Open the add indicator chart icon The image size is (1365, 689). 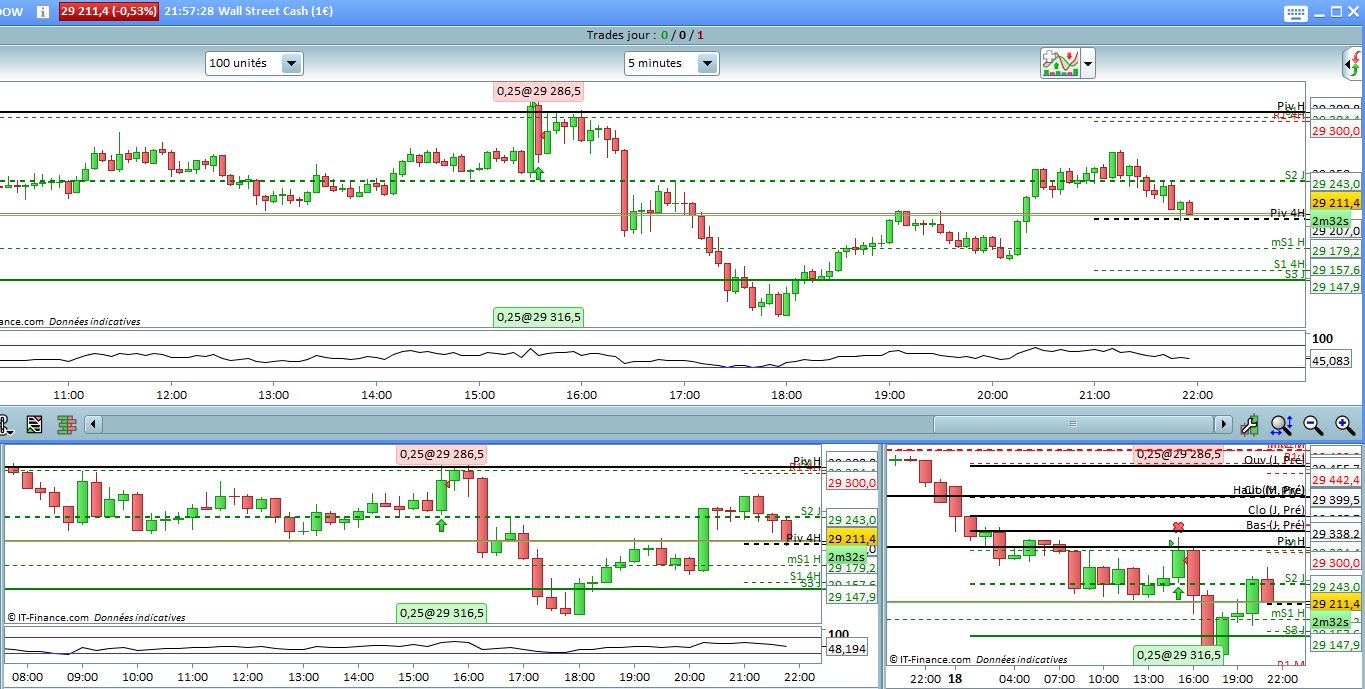(1059, 63)
